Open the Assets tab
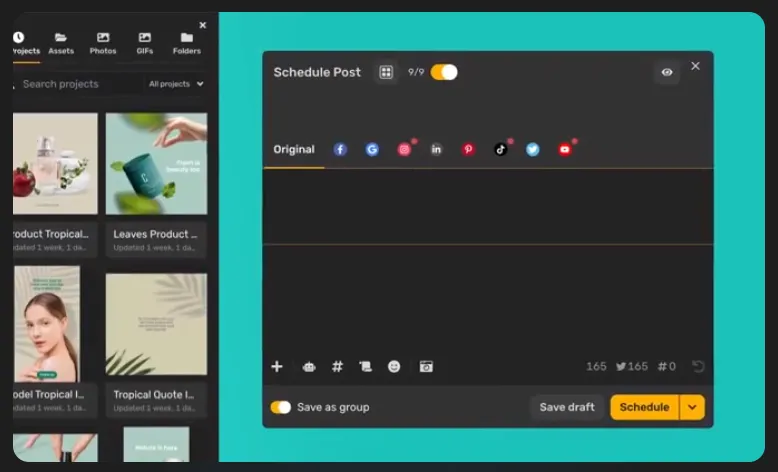This screenshot has width=778, height=472. [61, 44]
